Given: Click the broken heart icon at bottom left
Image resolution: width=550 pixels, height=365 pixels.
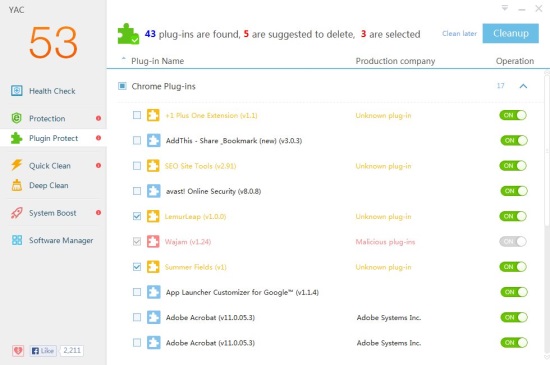Looking at the screenshot, I should 18,351.
